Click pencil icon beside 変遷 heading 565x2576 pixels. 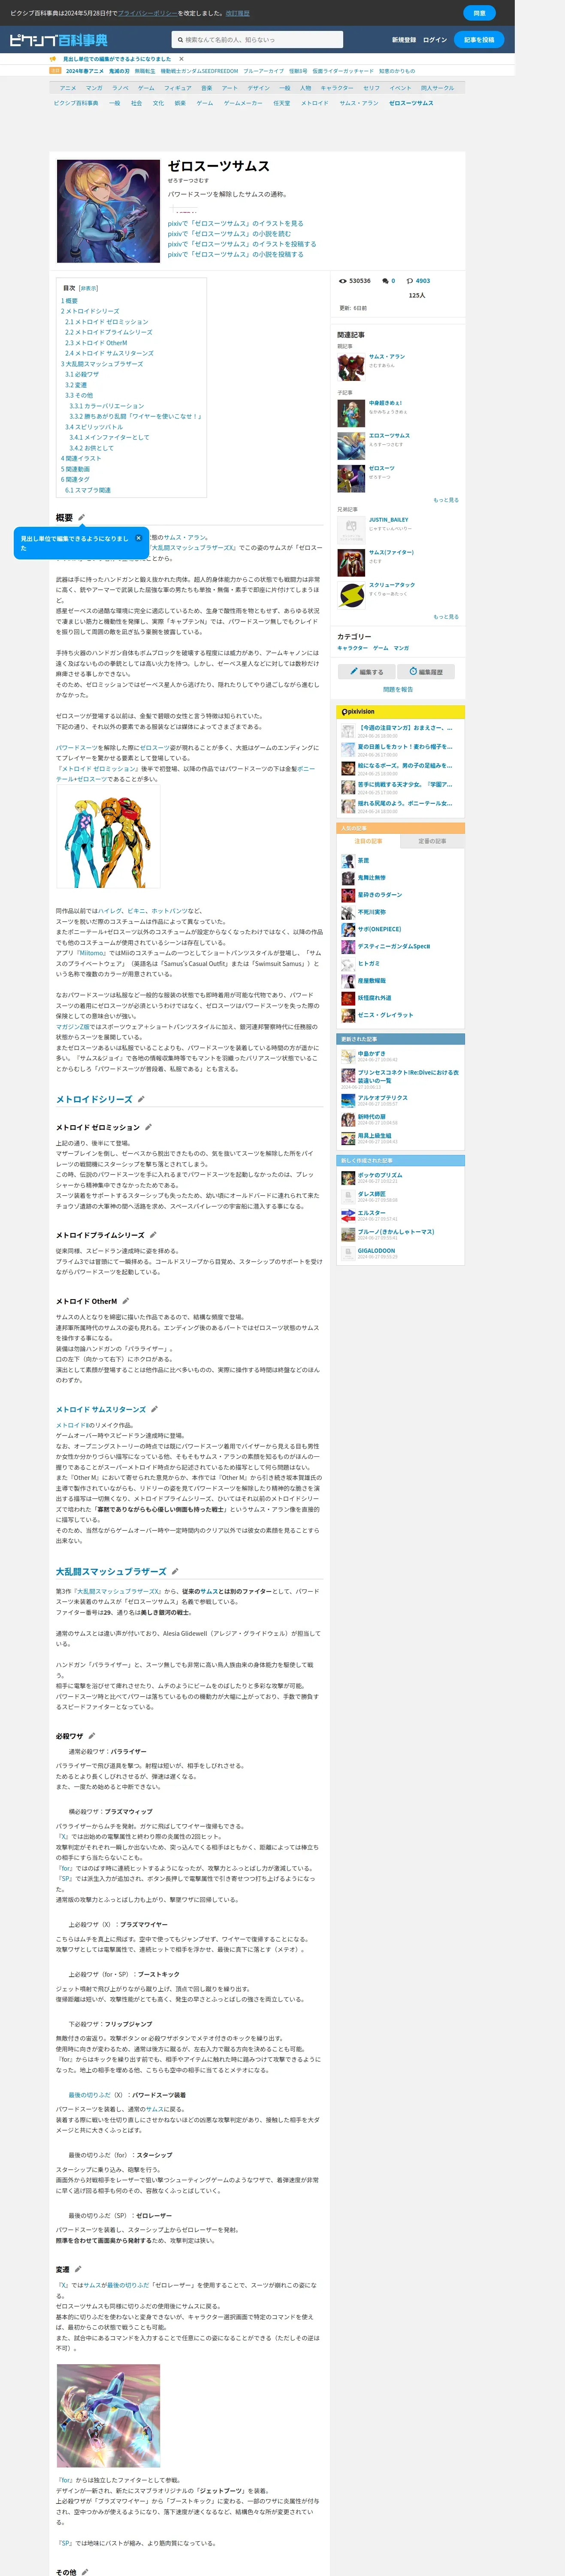79,2269
